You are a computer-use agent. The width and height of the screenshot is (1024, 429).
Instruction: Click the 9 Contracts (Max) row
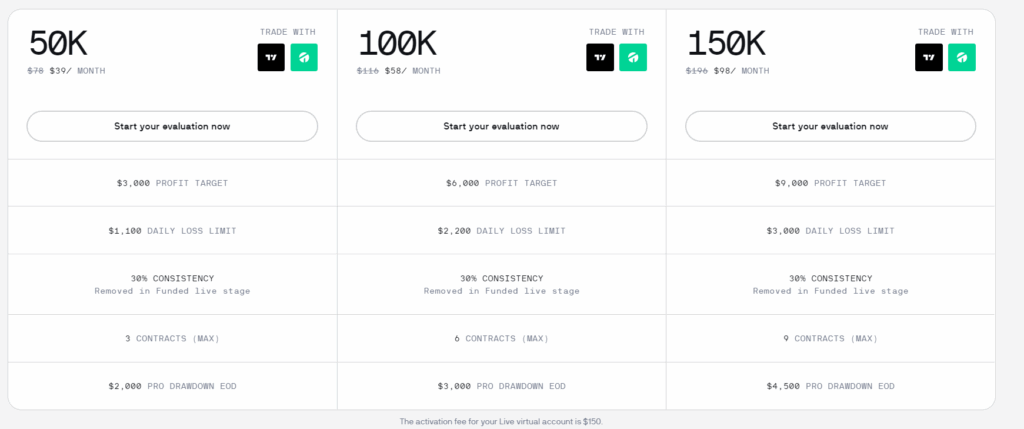point(830,339)
